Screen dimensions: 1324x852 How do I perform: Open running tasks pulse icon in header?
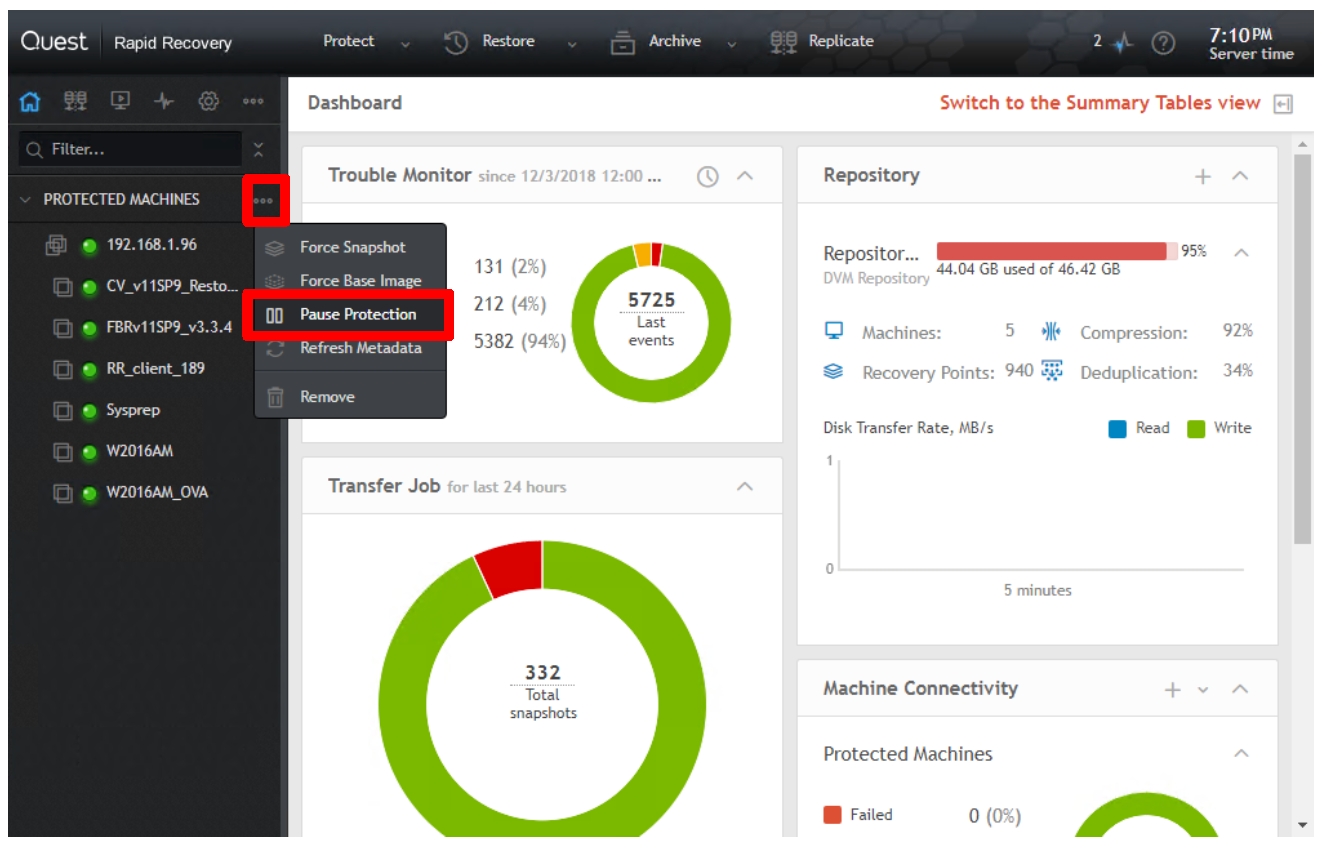click(x=1123, y=43)
